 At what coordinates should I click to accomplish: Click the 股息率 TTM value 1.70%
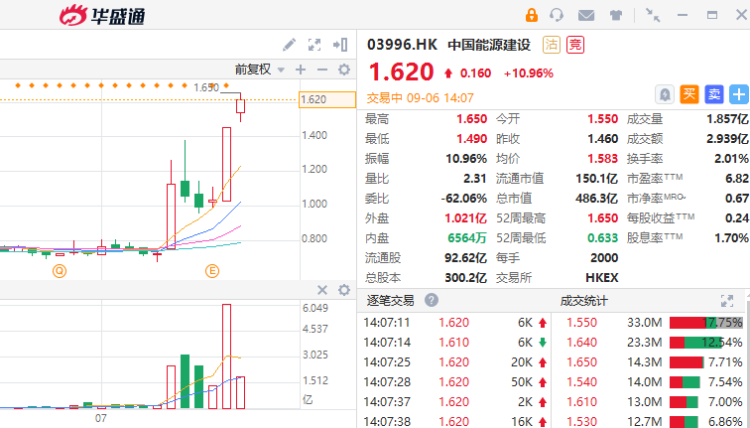point(731,238)
